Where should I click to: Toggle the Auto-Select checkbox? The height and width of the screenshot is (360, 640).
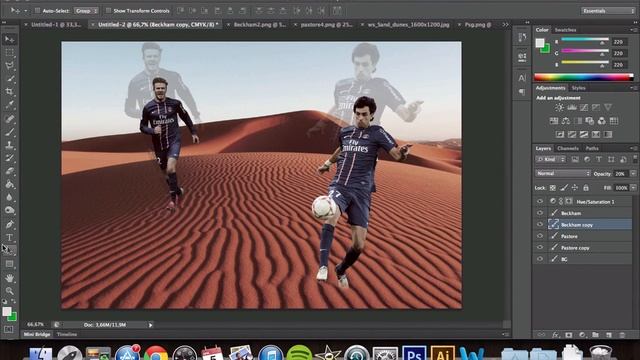(x=37, y=11)
